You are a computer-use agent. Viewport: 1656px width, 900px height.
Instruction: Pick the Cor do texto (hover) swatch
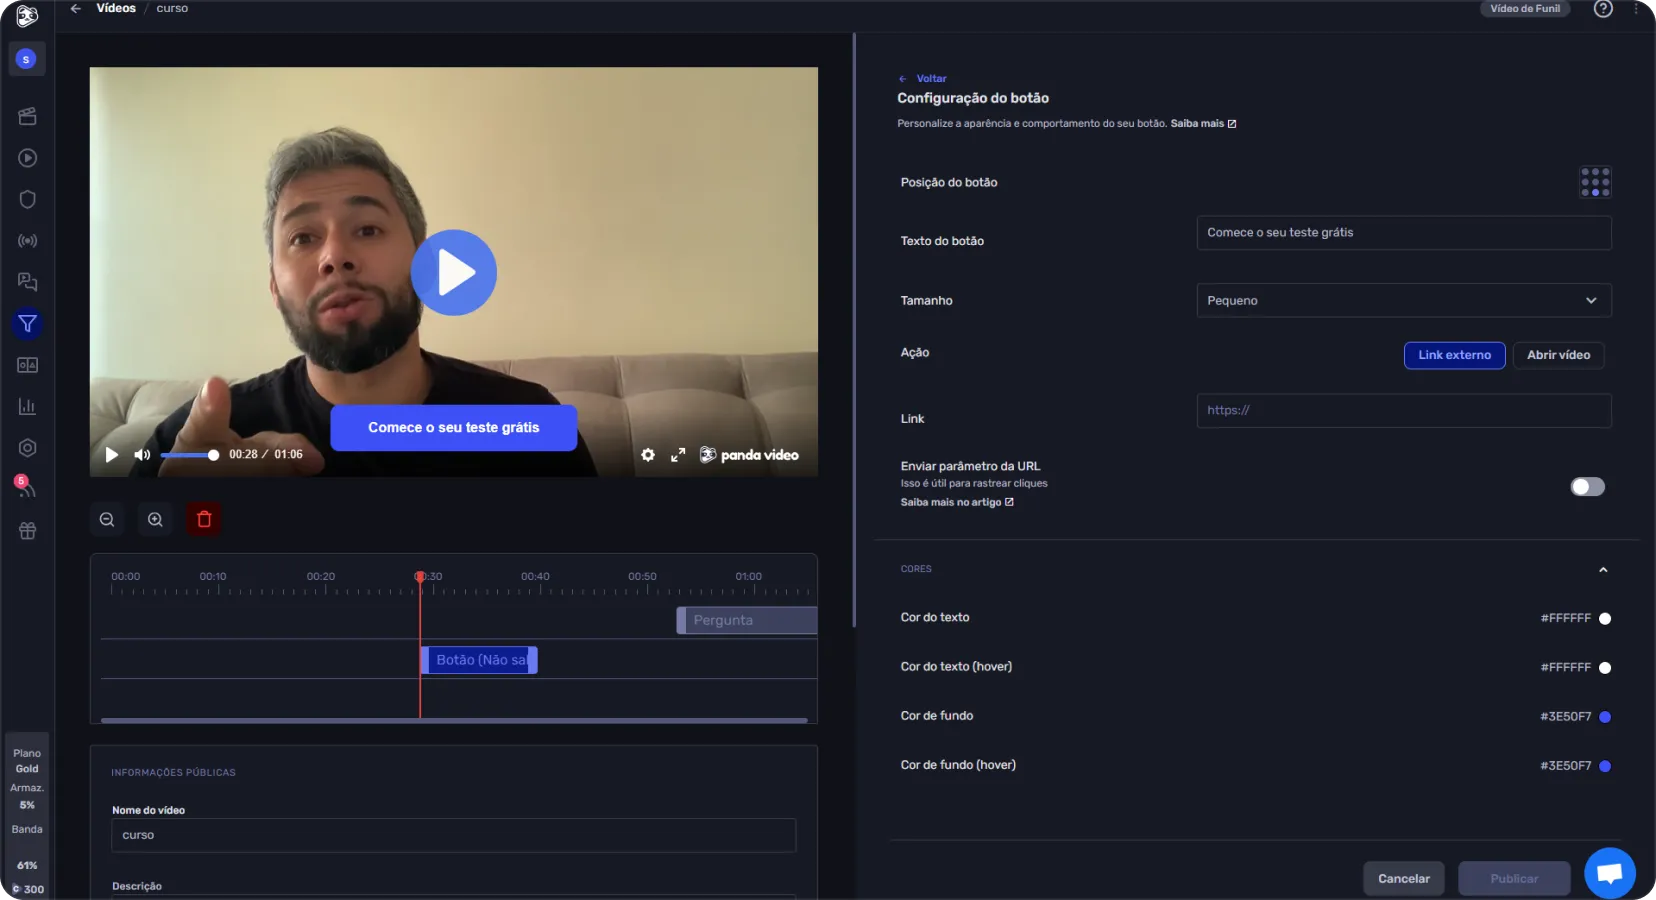(x=1605, y=668)
